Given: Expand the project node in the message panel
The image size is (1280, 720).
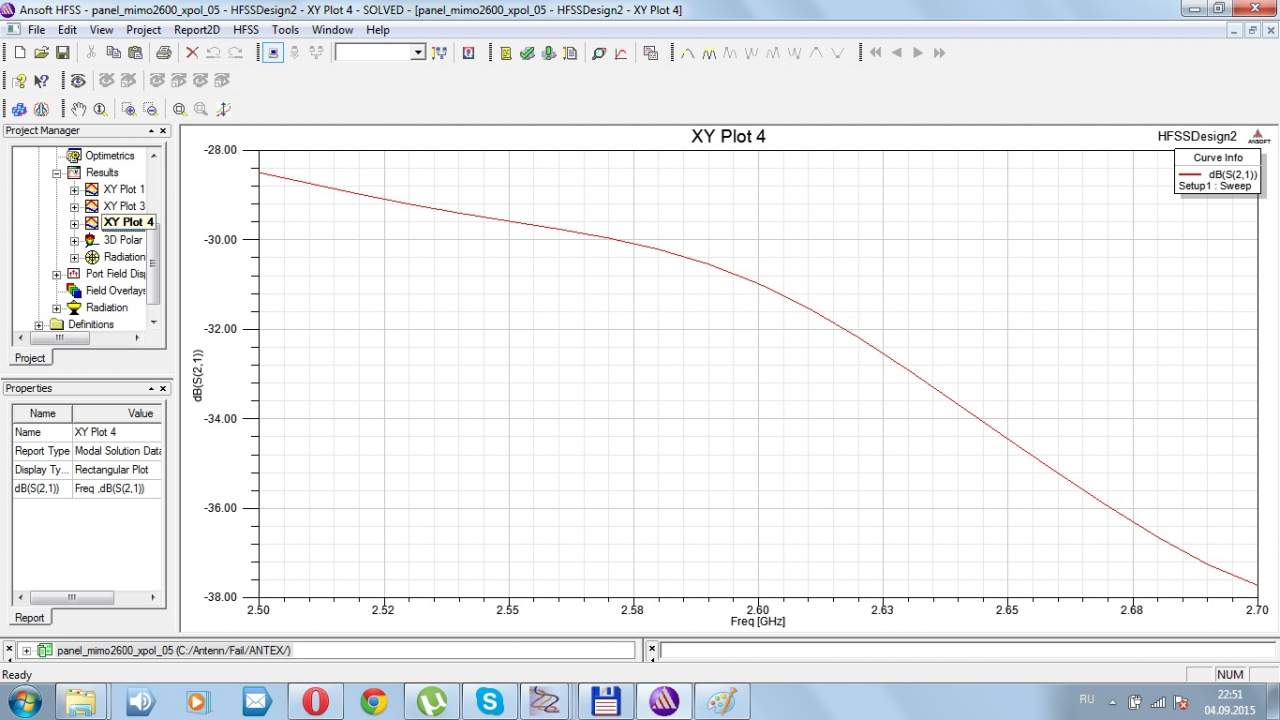Looking at the screenshot, I should [26, 651].
